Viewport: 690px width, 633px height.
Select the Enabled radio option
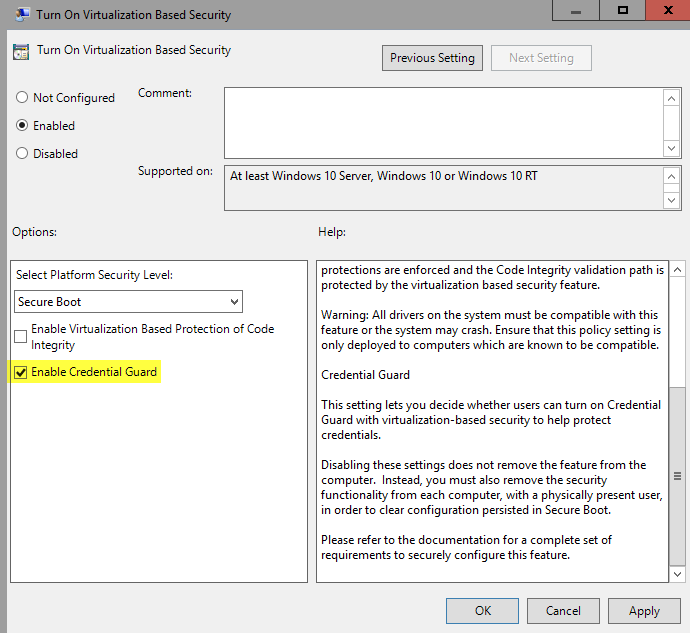(22, 126)
